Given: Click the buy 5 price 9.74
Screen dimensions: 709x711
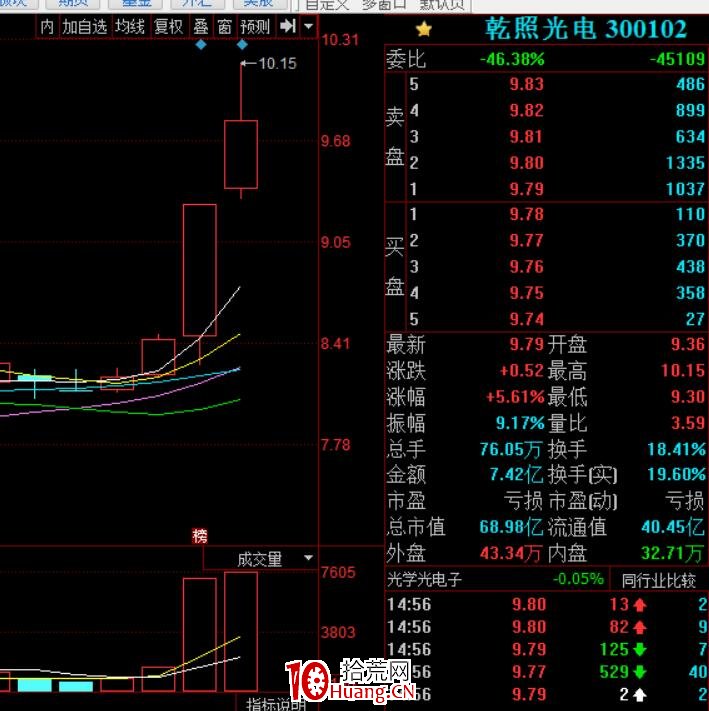Looking at the screenshot, I should point(526,319).
